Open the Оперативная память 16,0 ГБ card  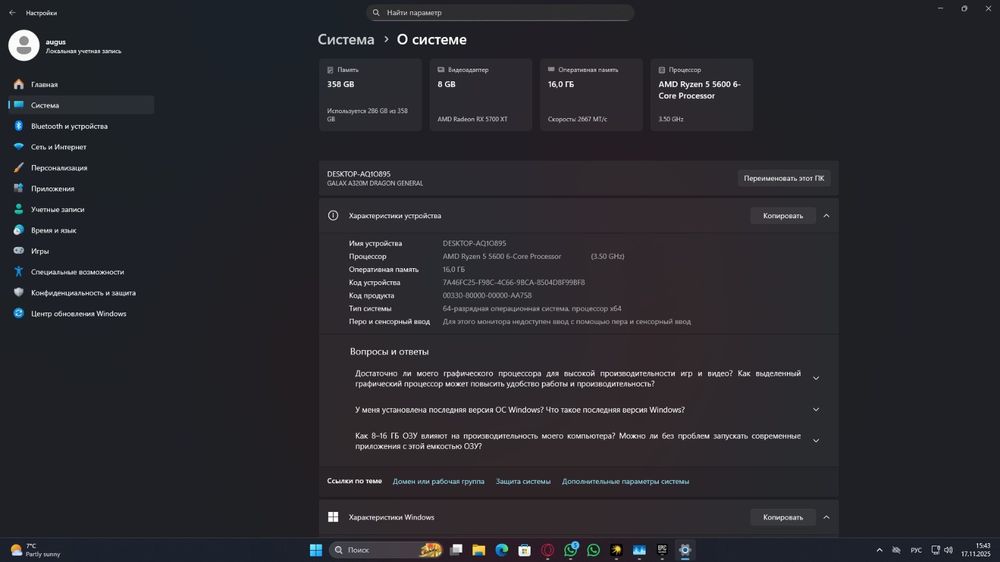[591, 95]
